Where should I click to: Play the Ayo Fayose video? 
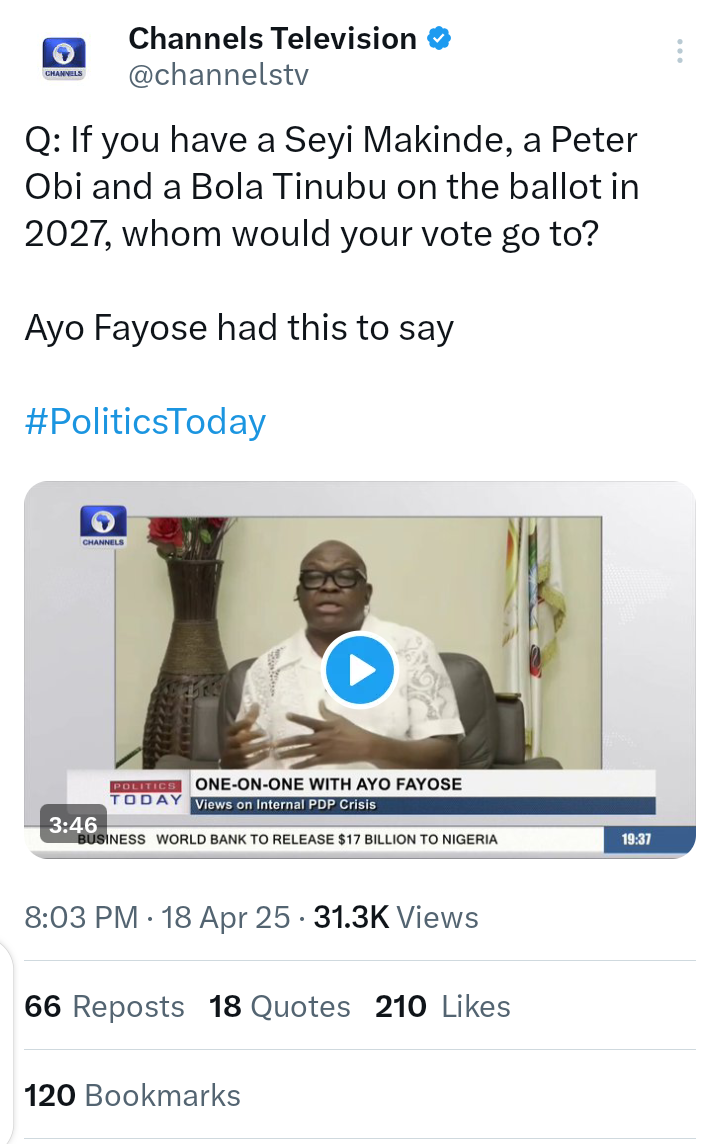click(359, 670)
